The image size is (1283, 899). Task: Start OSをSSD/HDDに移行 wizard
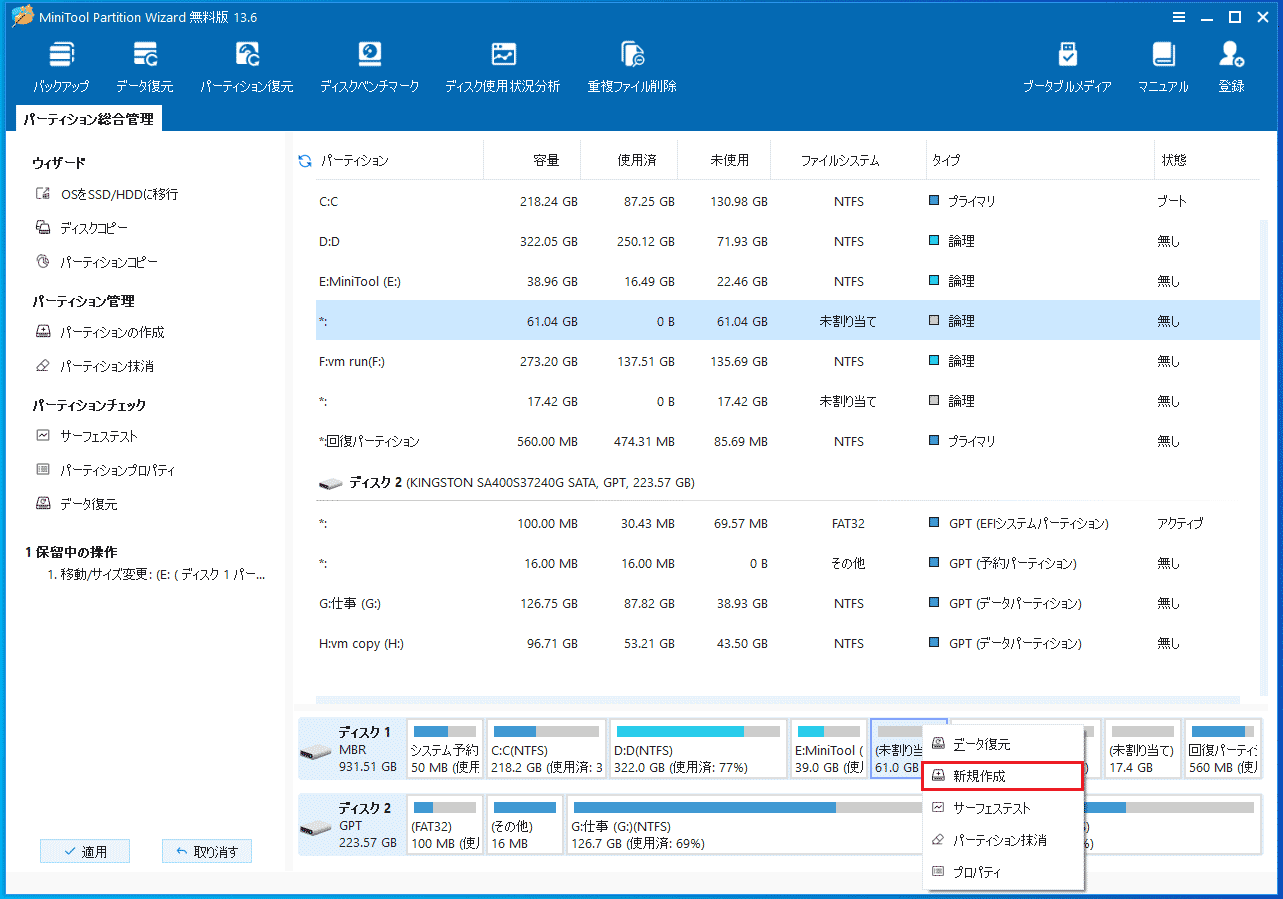(x=107, y=194)
